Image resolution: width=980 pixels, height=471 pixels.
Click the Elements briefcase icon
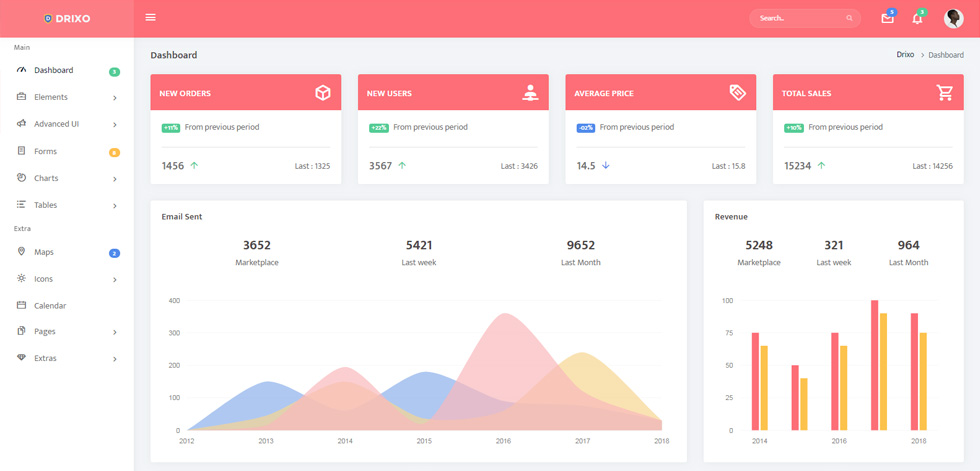point(21,97)
